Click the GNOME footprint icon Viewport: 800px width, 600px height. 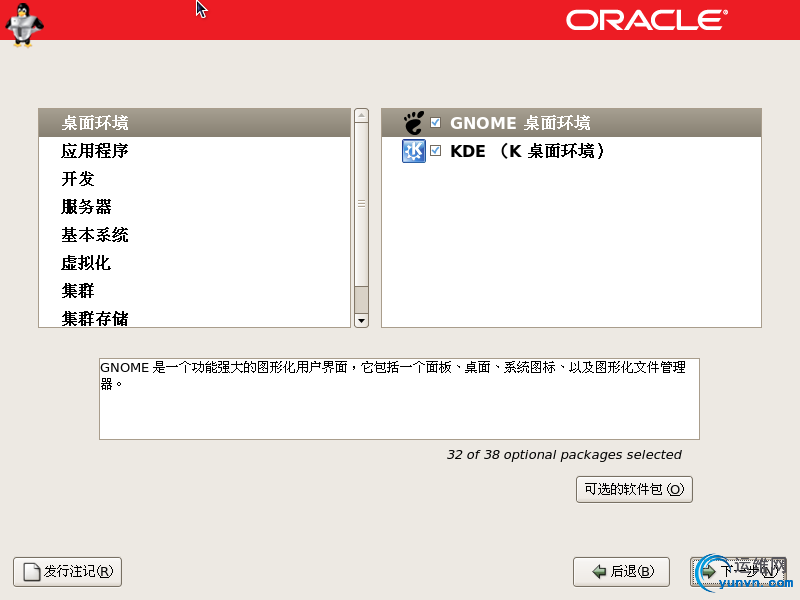(413, 122)
